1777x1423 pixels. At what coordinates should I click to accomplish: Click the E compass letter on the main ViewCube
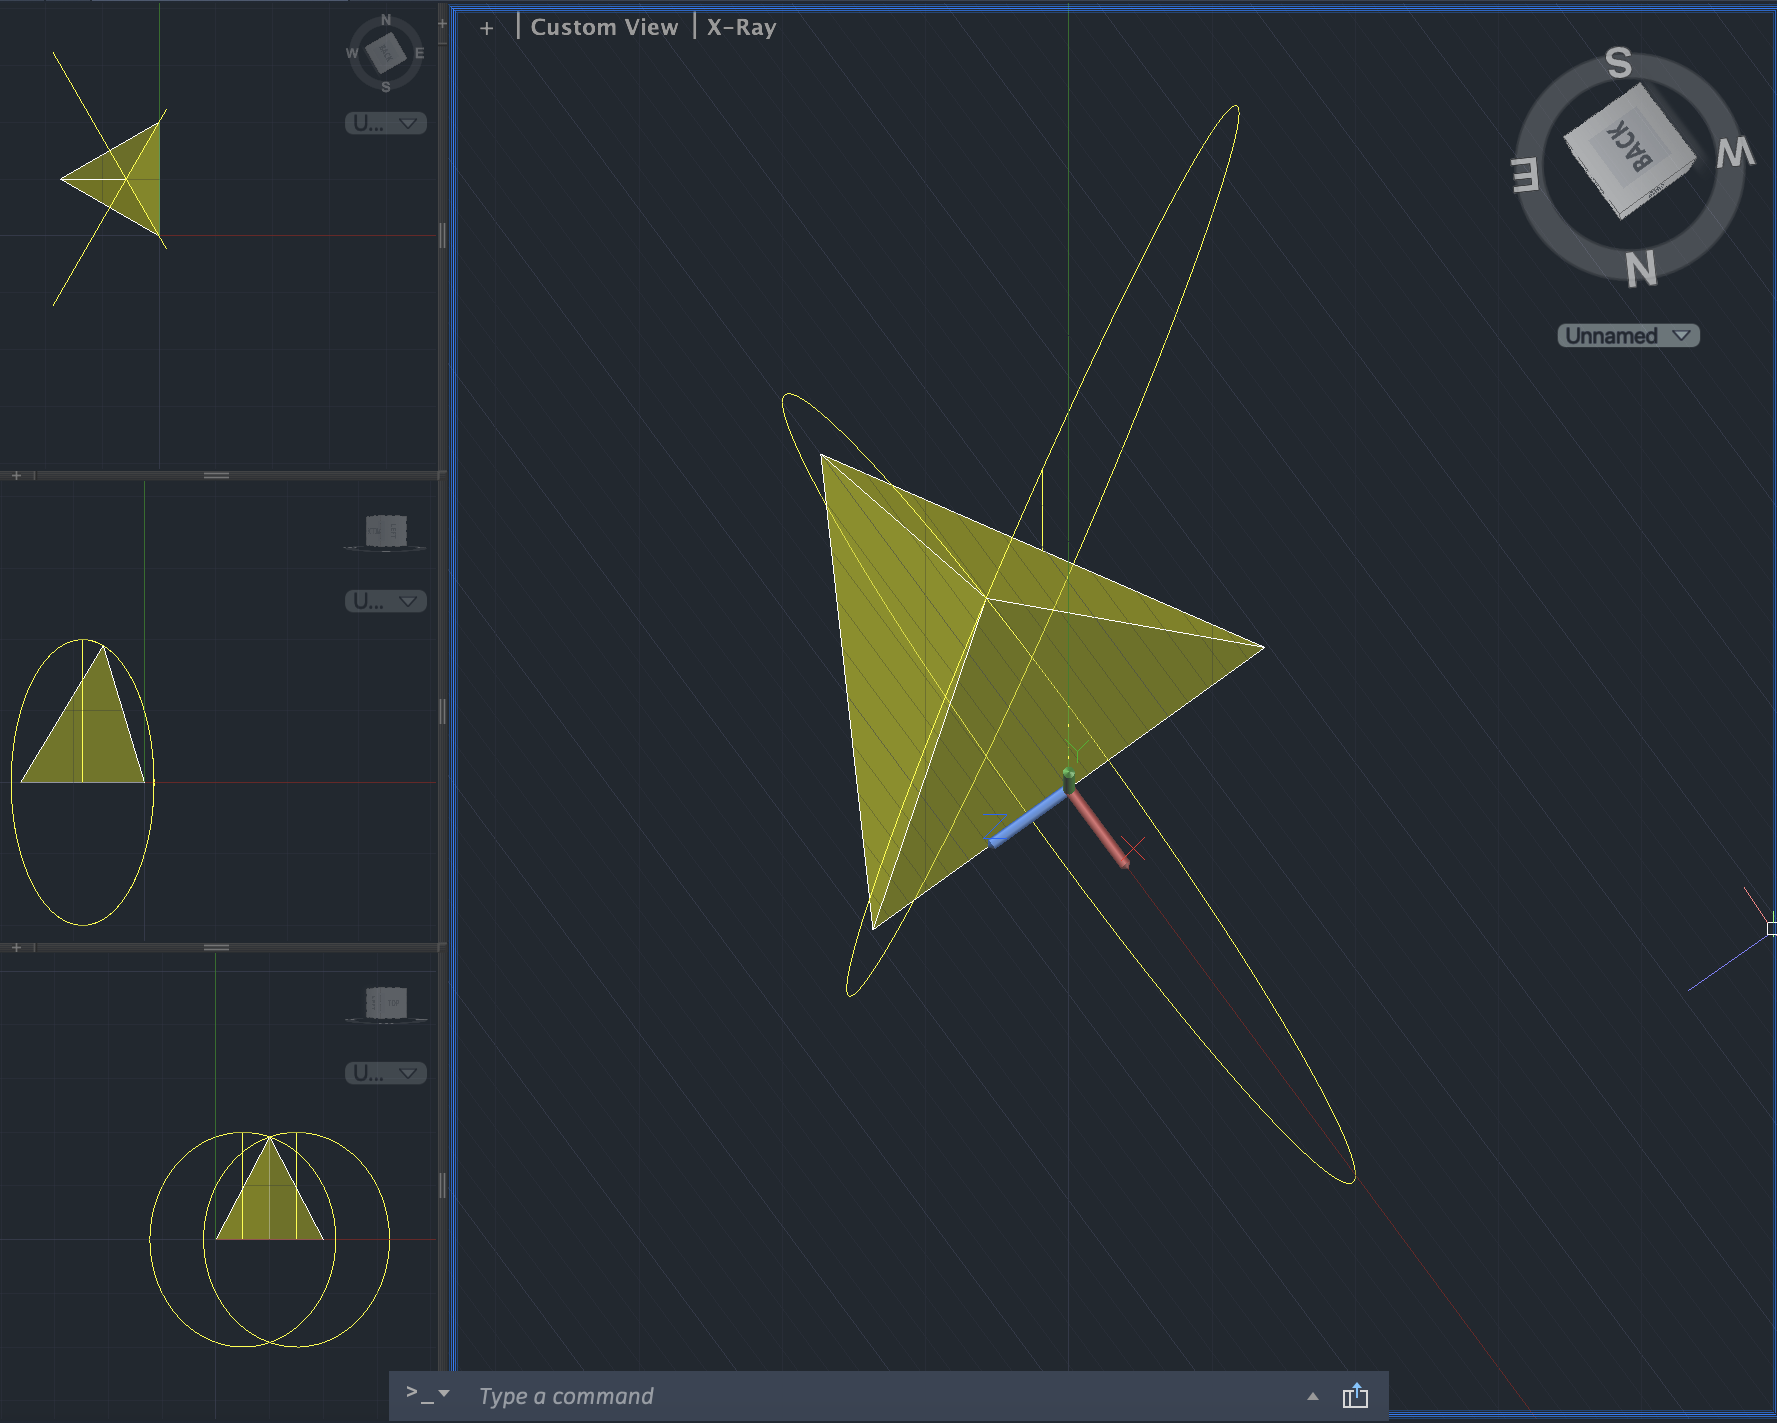click(1525, 175)
